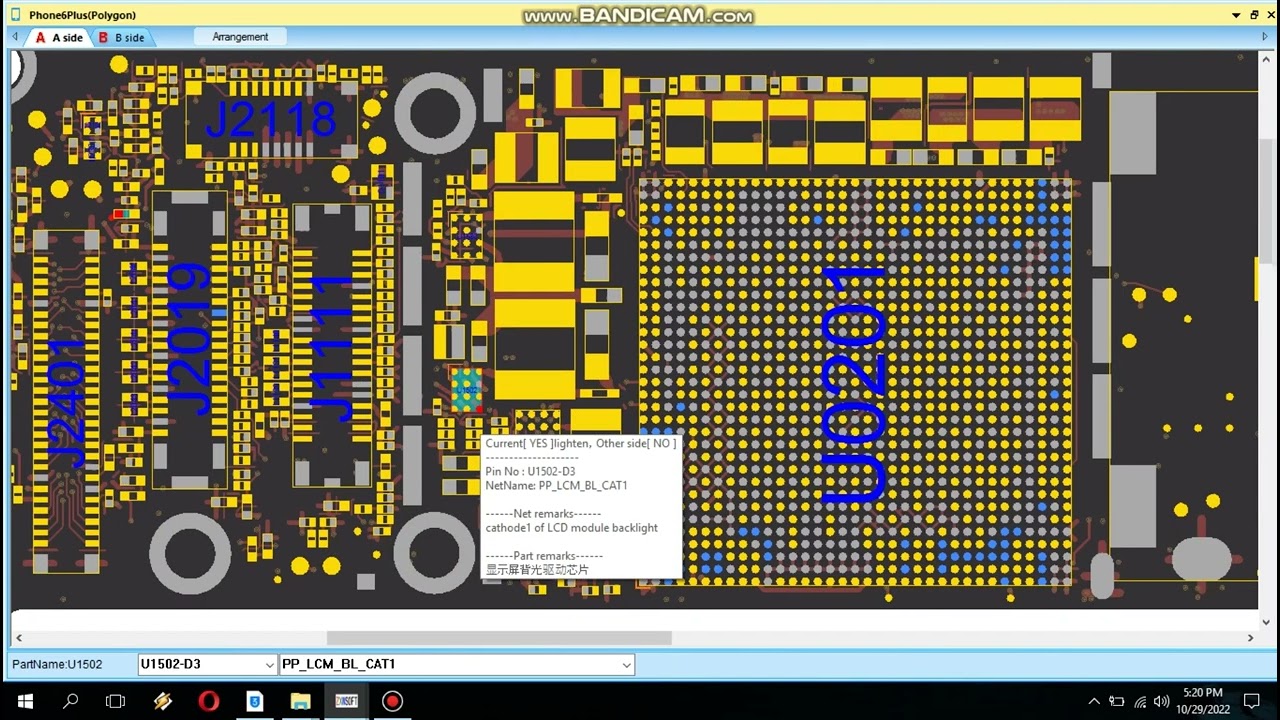
Task: Open the winged app icon in taskbar
Action: coord(162,701)
